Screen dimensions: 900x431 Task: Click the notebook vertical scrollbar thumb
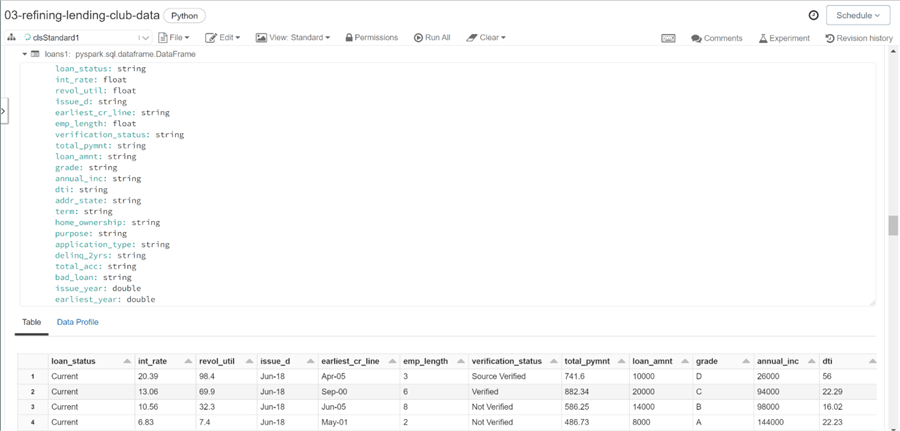(x=893, y=226)
